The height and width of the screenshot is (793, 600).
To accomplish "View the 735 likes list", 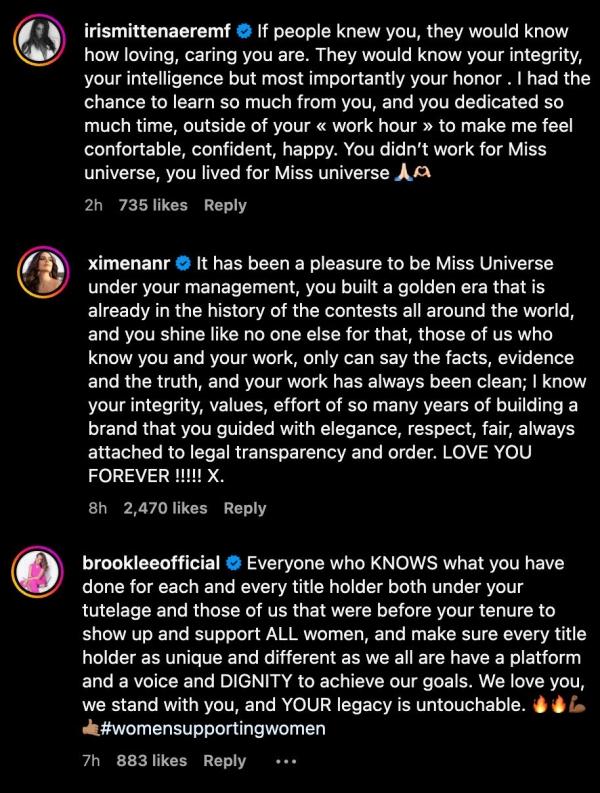I will [x=153, y=205].
